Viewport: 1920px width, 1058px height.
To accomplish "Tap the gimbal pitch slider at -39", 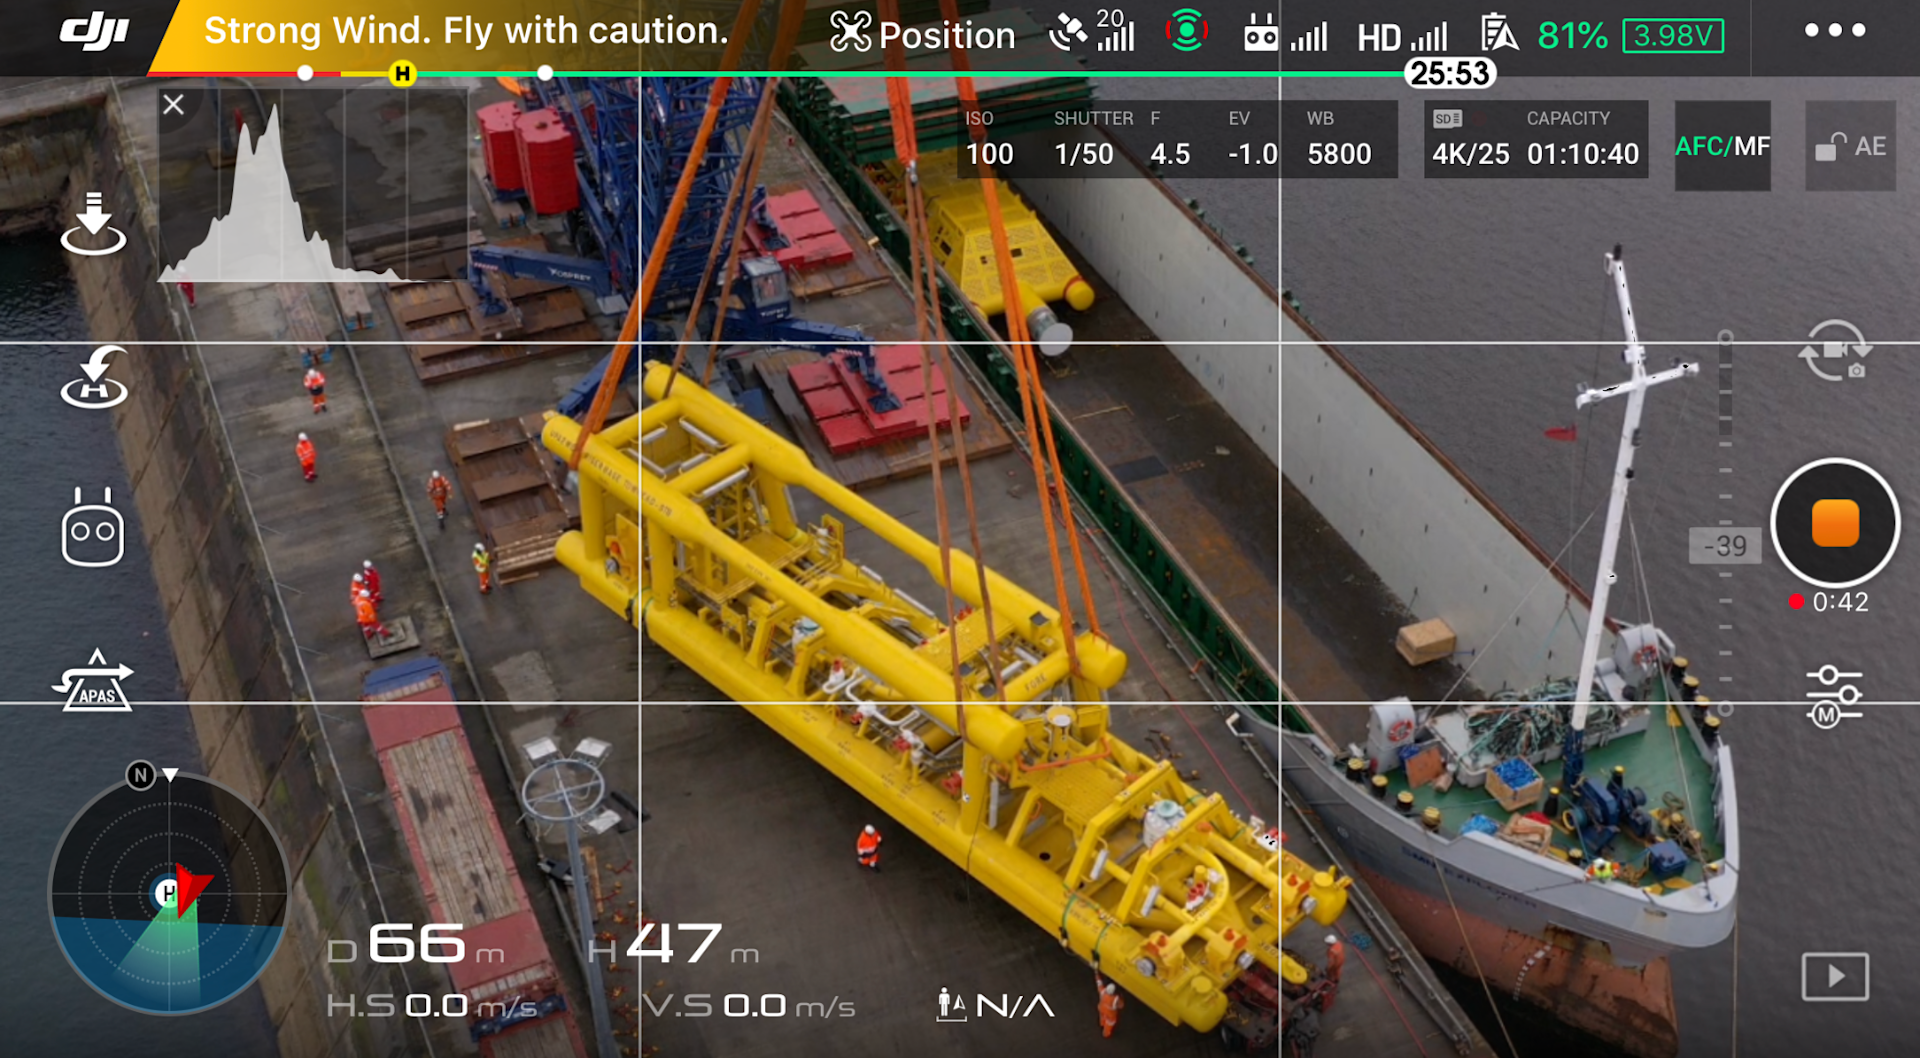I will coord(1725,545).
